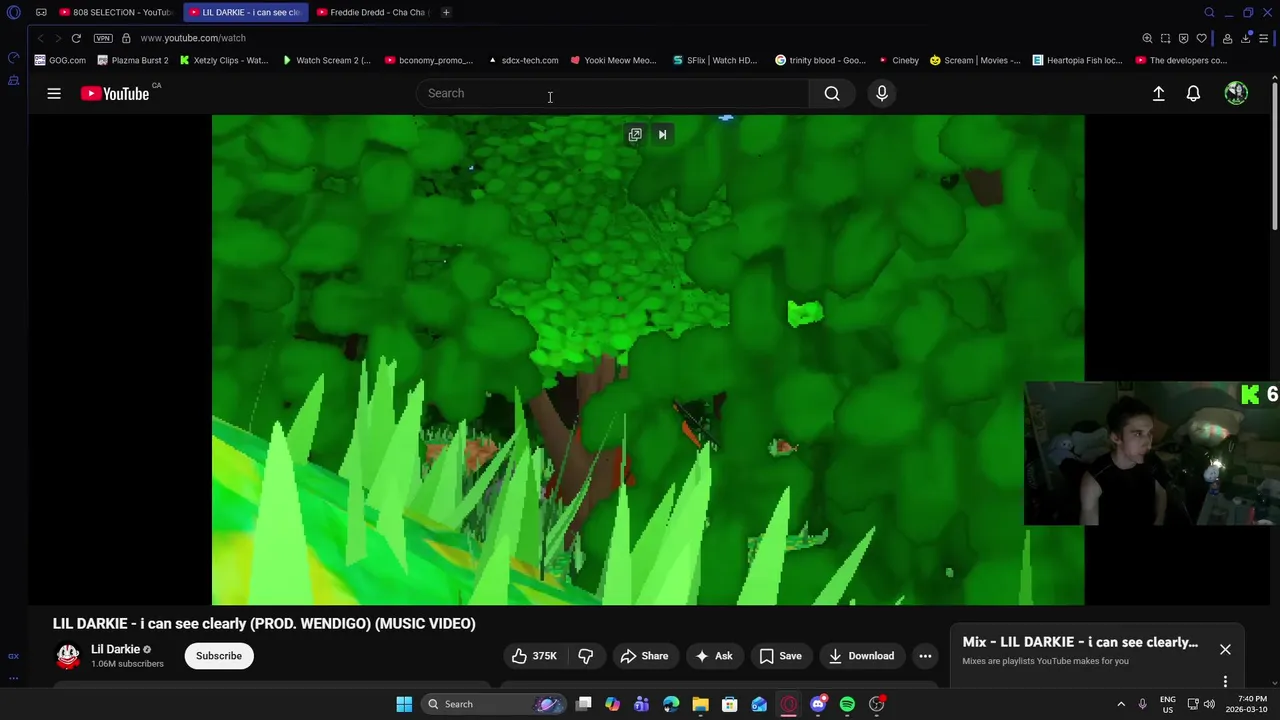
Task: Open the Plazma Burst 2 bookmark
Action: pos(133,60)
